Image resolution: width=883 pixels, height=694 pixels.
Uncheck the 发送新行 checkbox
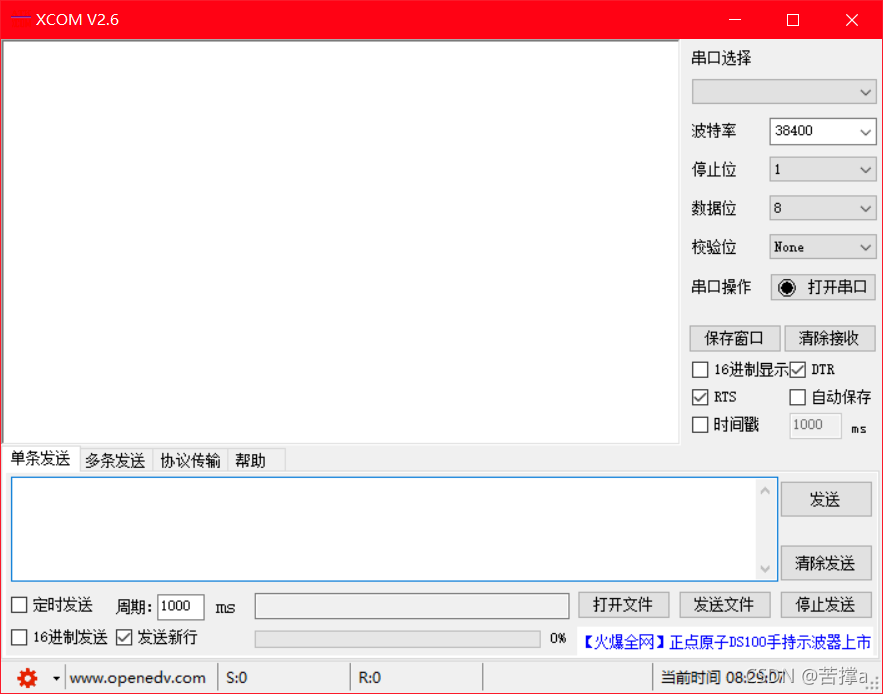click(x=124, y=638)
